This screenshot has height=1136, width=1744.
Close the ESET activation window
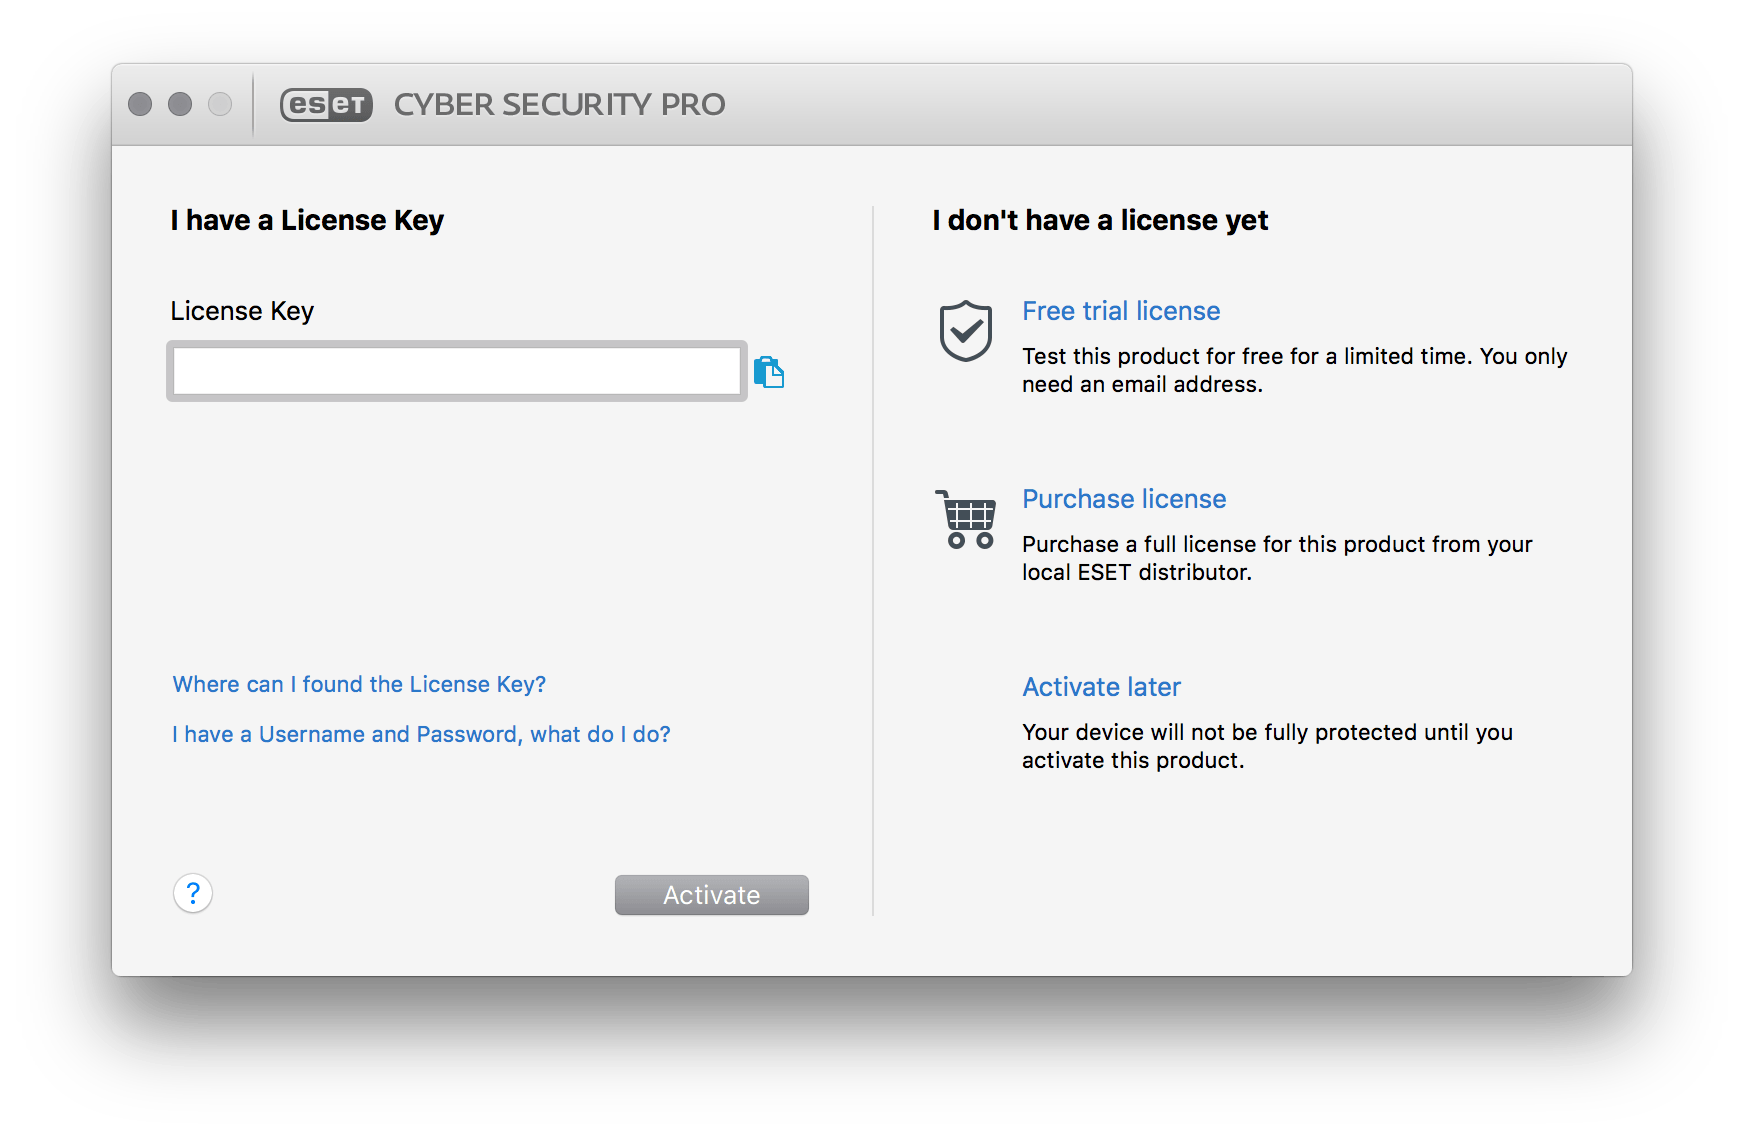click(x=140, y=104)
